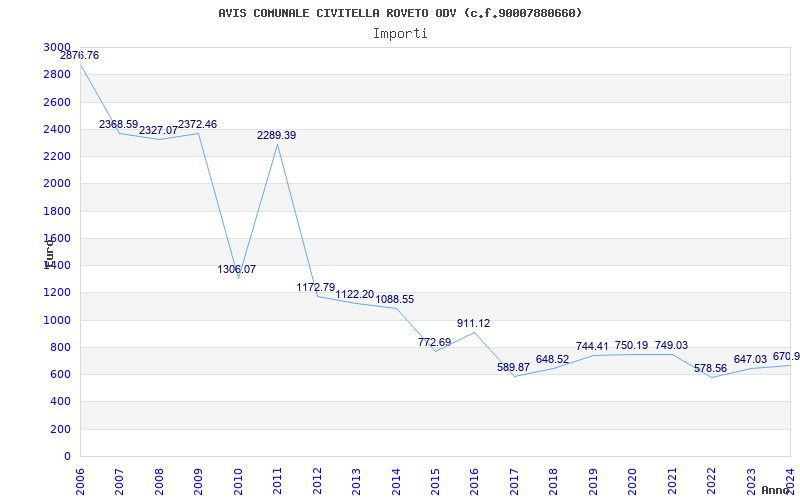Click the 1800 y-axis tick label

pos(57,211)
